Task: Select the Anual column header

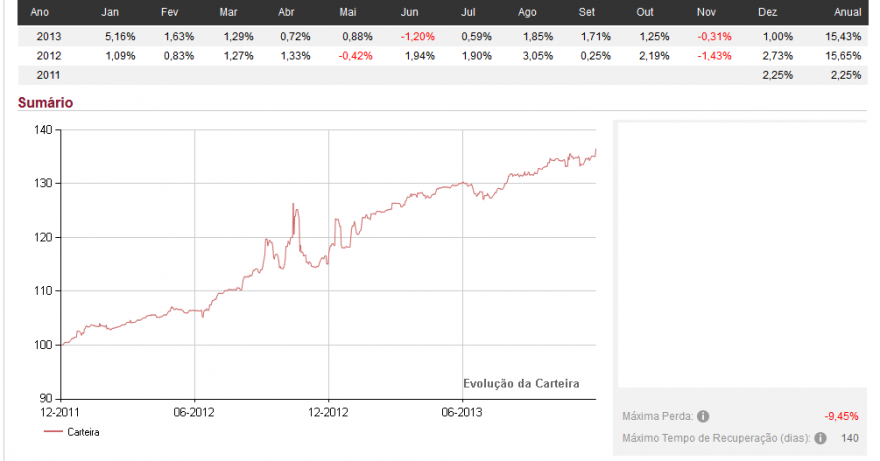Action: [847, 12]
